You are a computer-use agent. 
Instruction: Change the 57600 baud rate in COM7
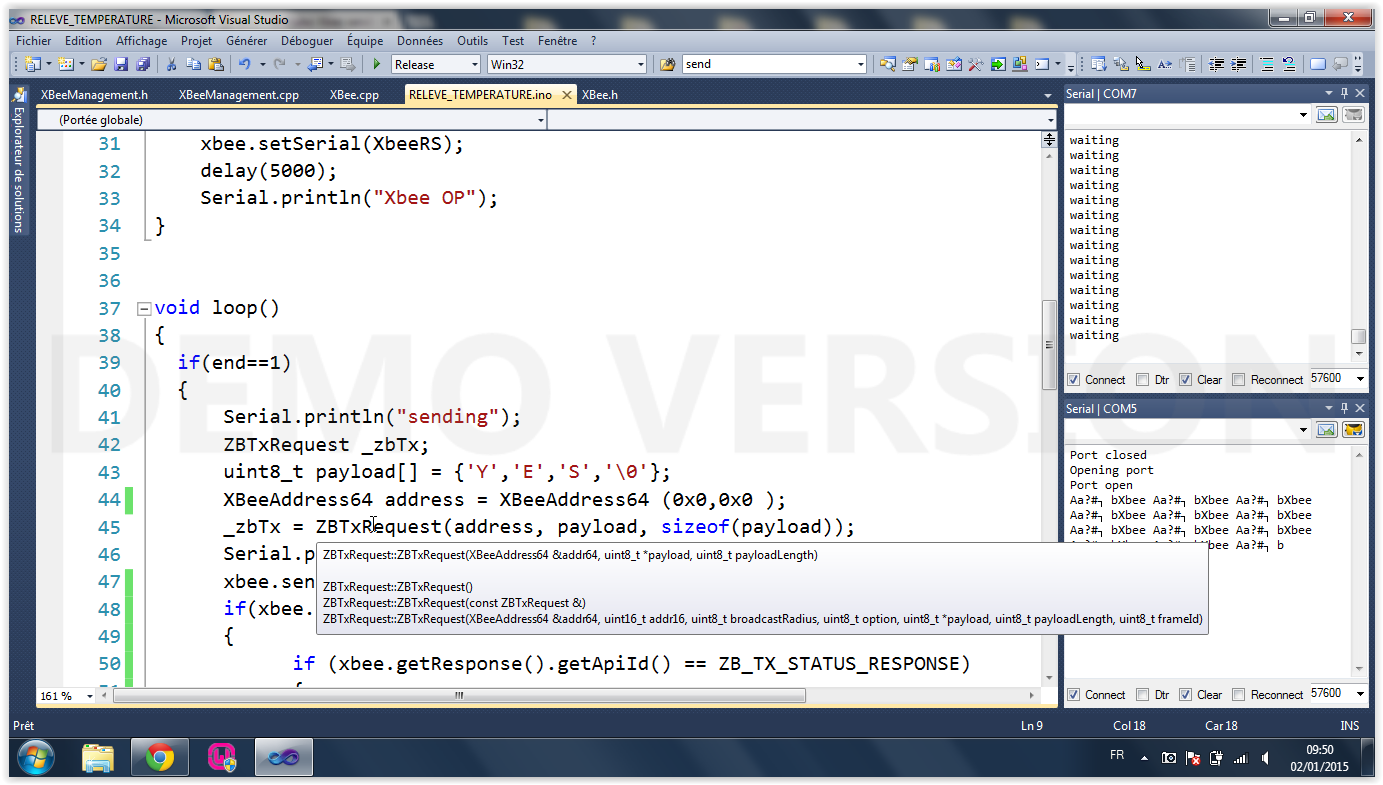(1337, 379)
